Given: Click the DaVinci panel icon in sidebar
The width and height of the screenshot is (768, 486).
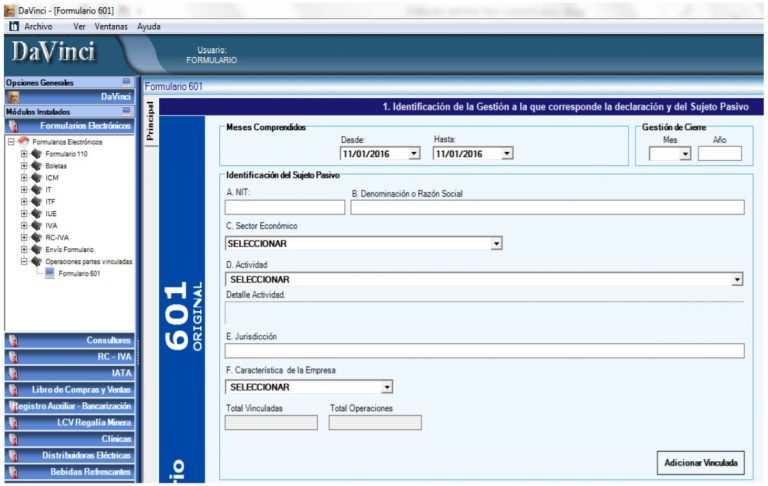Looking at the screenshot, I should tap(13, 97).
